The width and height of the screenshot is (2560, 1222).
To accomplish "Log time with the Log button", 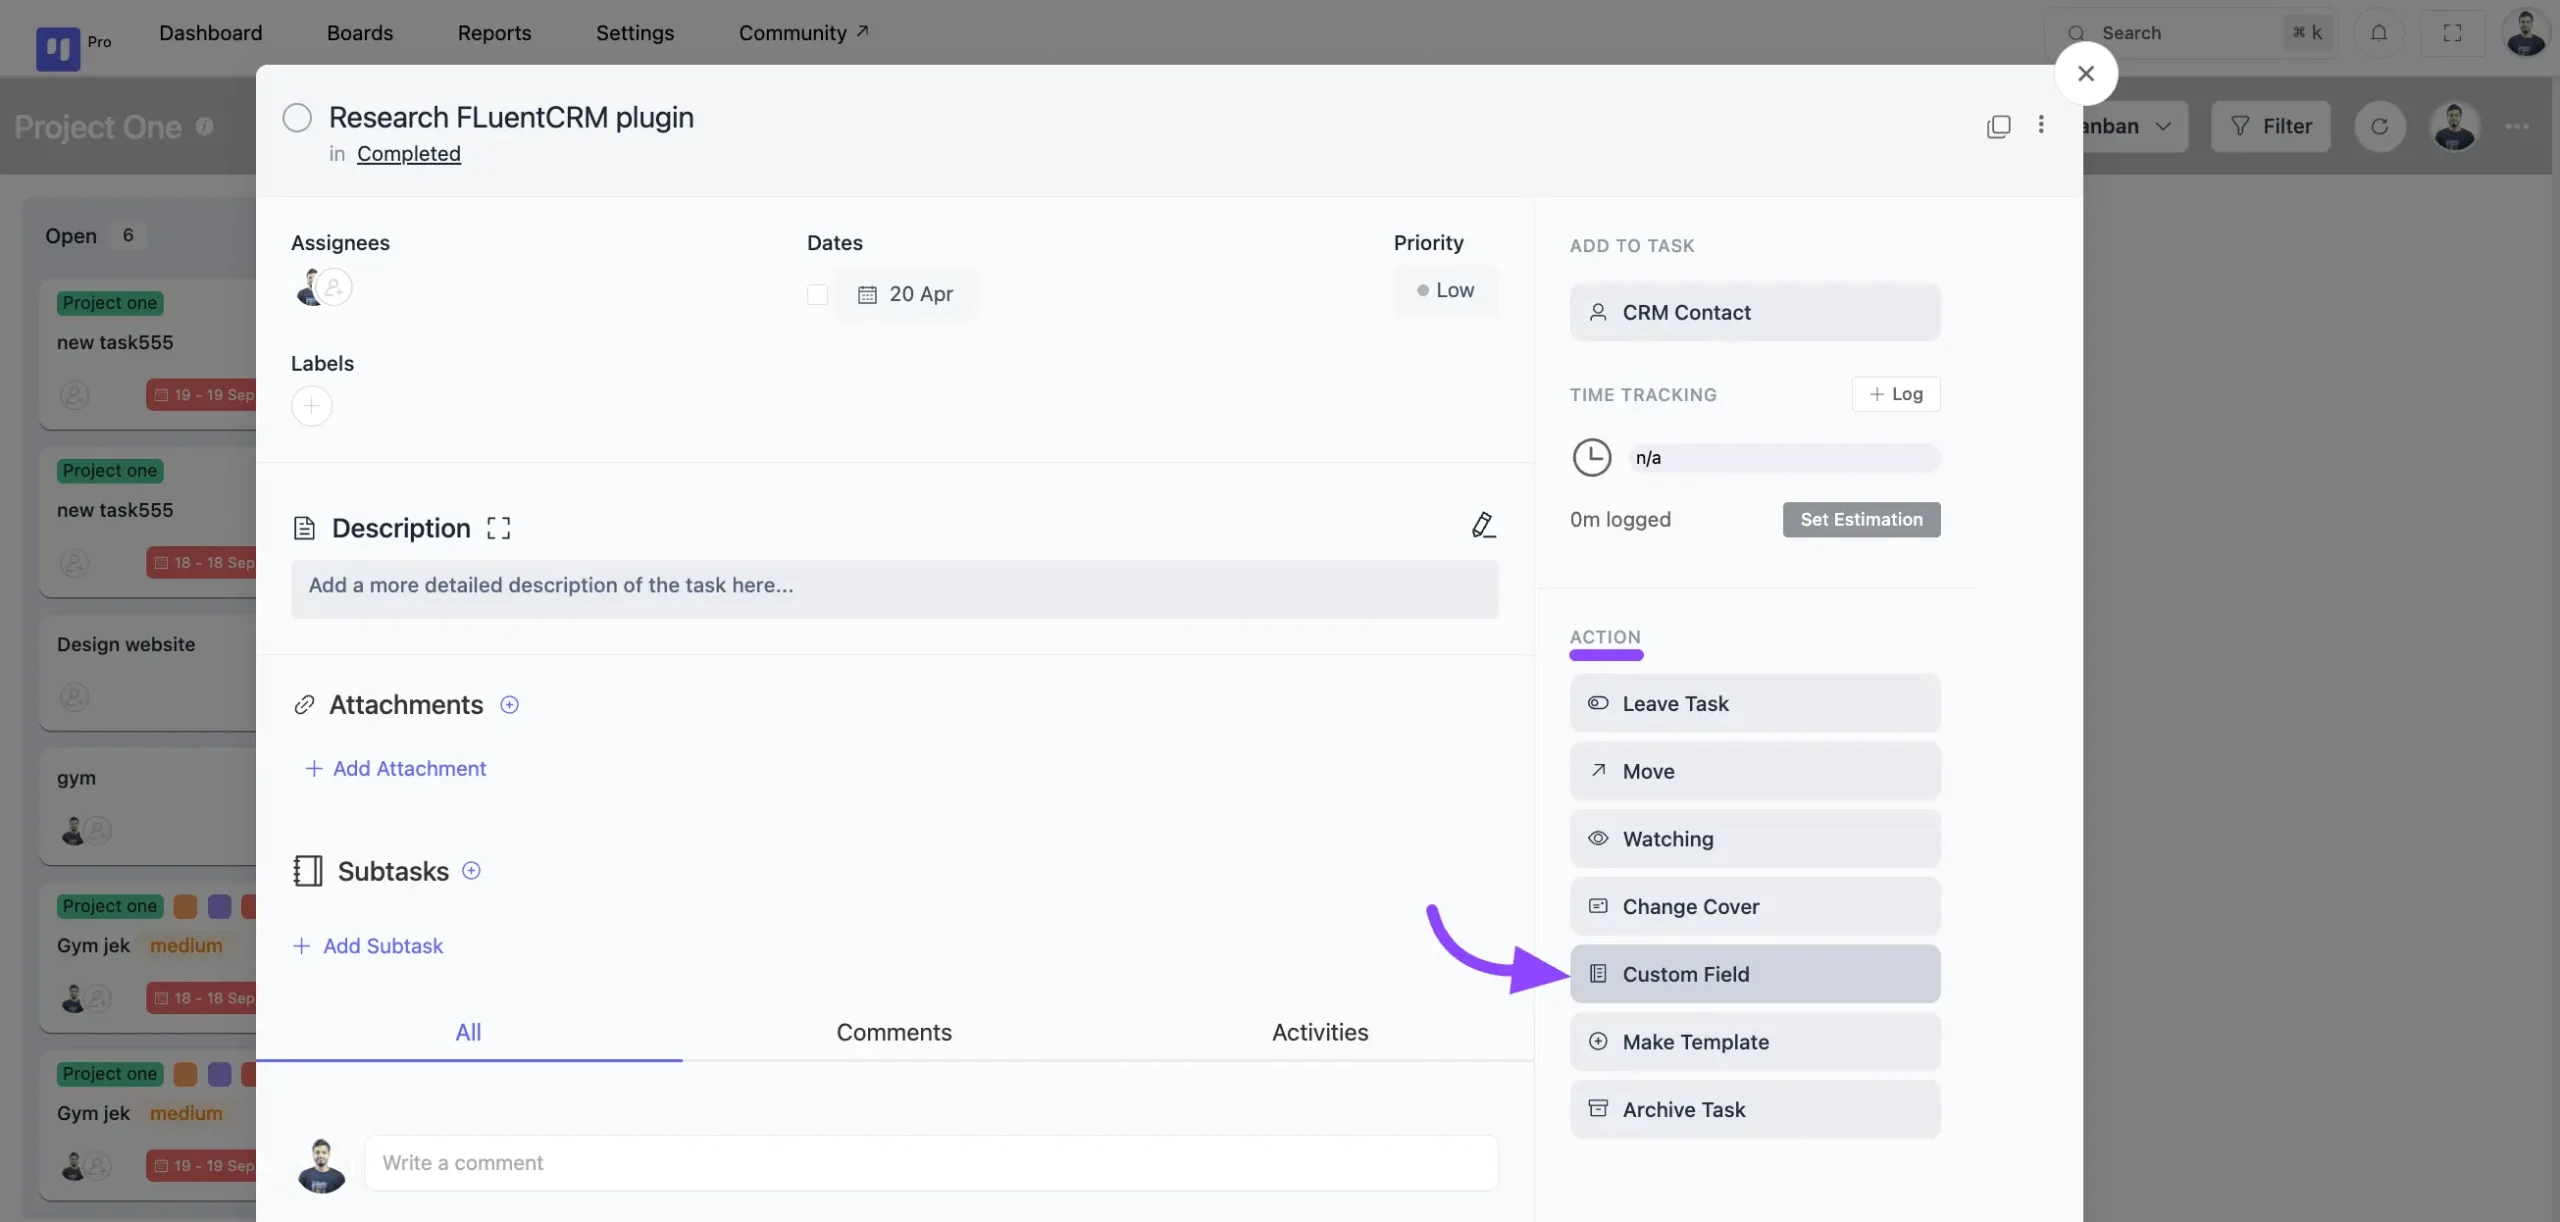I will [1896, 394].
